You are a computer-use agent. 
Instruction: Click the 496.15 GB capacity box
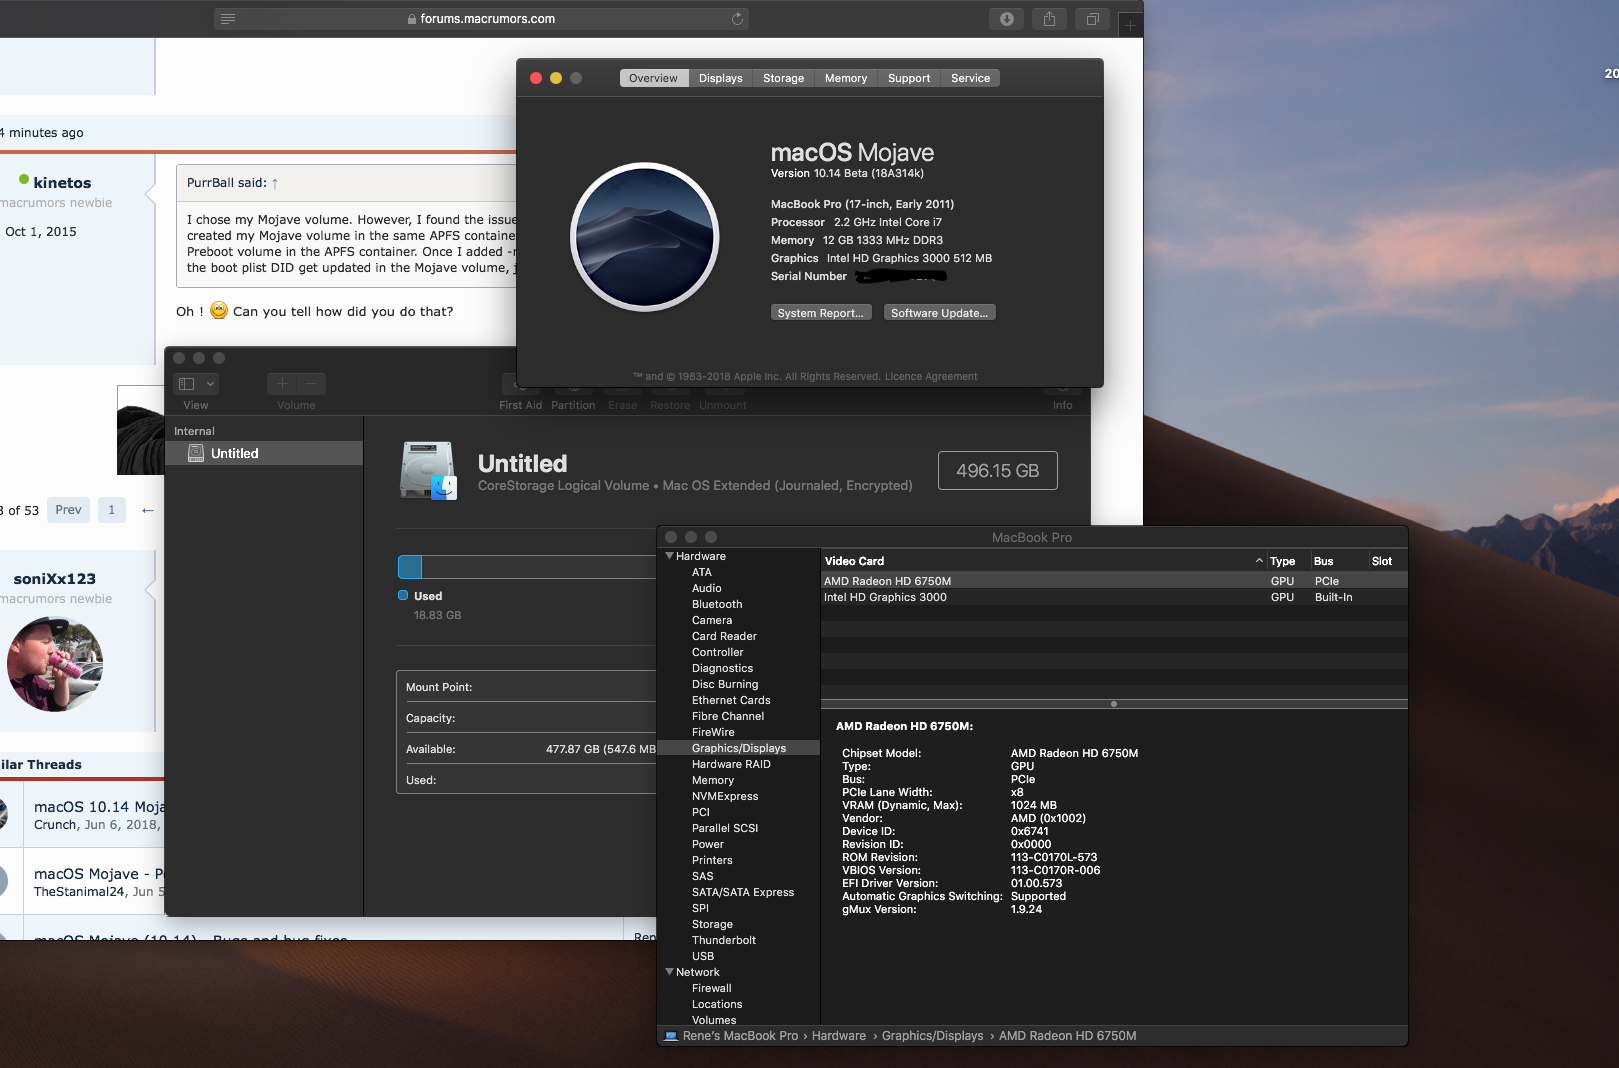998,471
